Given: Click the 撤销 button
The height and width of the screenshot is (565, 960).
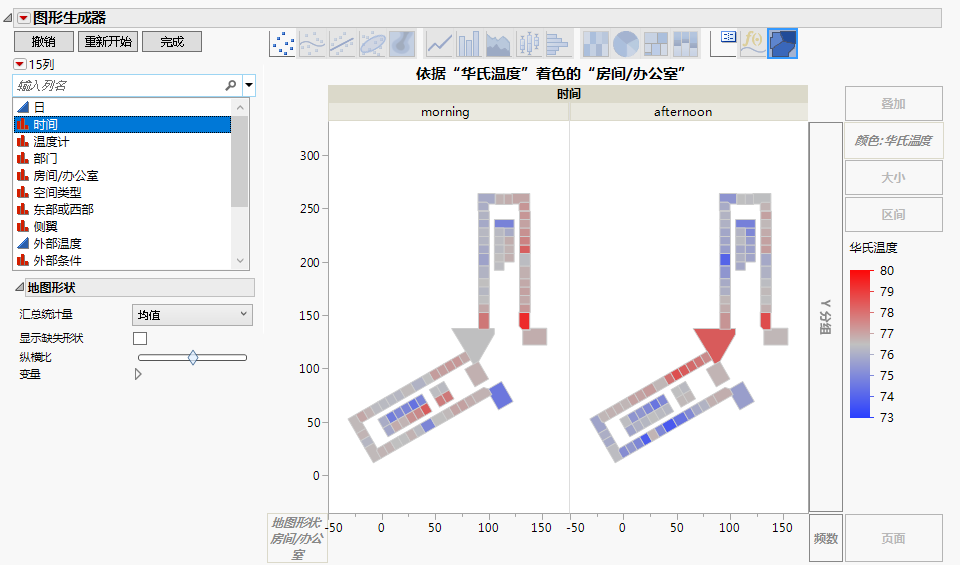Looking at the screenshot, I should pyautogui.click(x=44, y=42).
